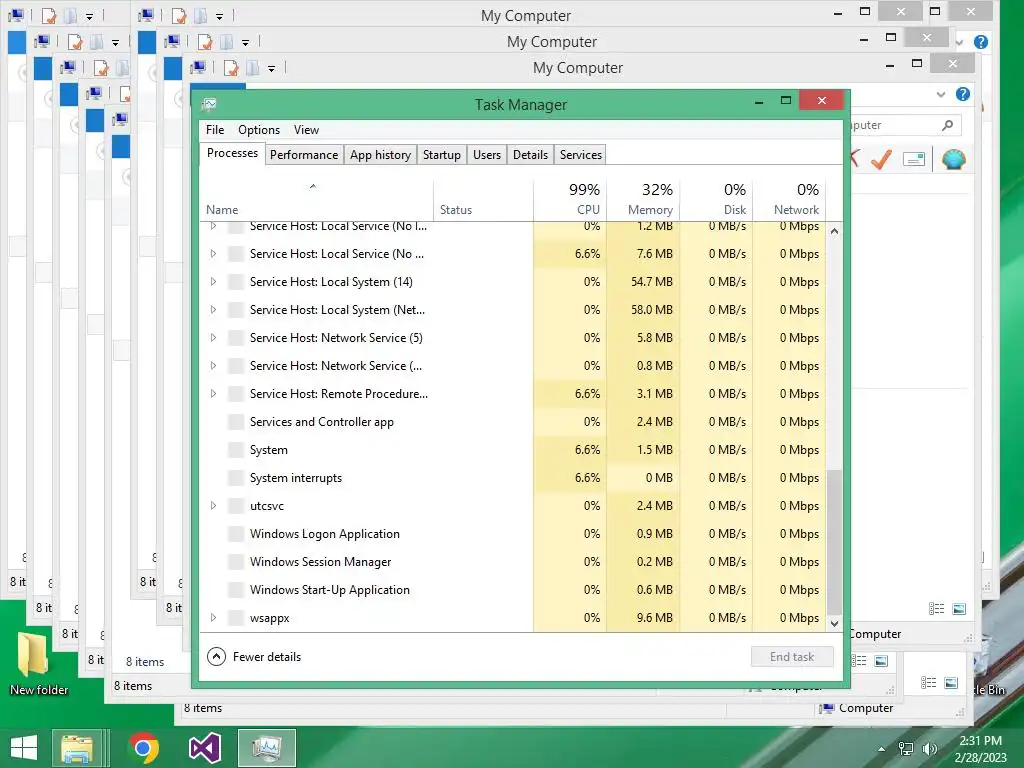Click the wsappx process icon

click(236, 618)
